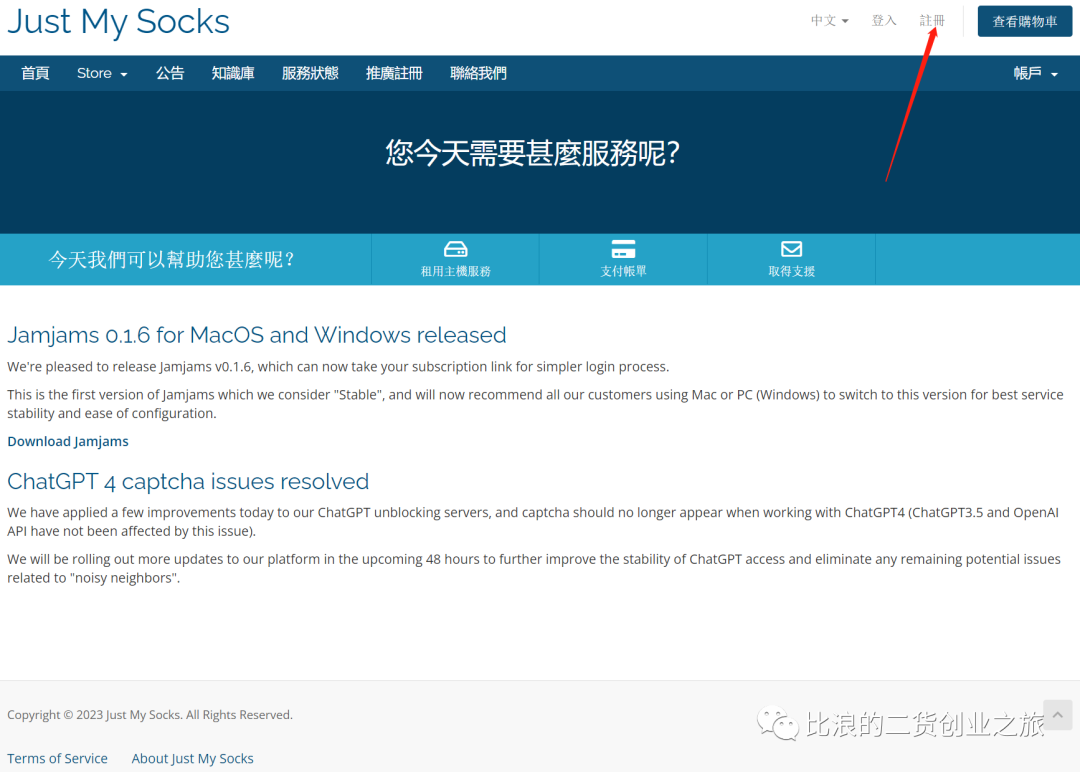The image size is (1080, 772).
Task: Open the About Just My Socks link
Action: [x=192, y=758]
